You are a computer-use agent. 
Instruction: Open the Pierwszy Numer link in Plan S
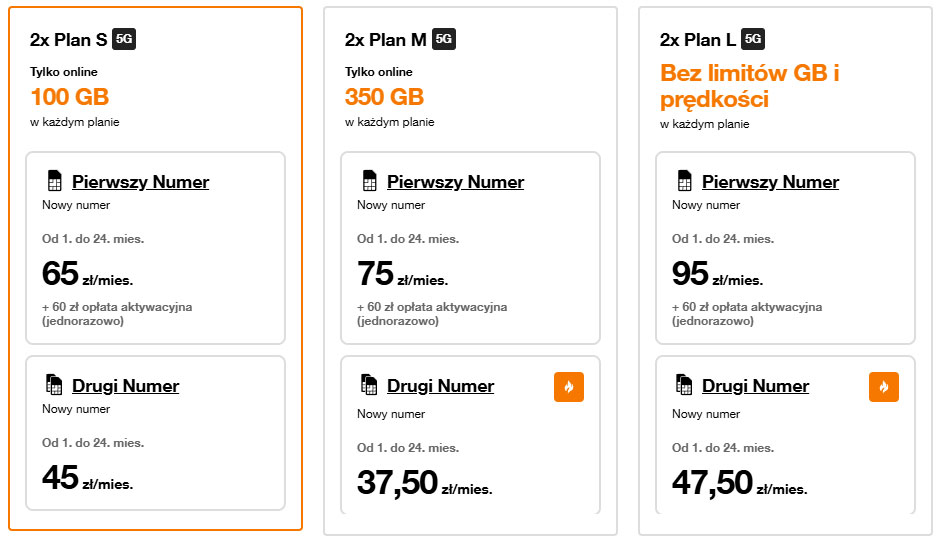140,182
